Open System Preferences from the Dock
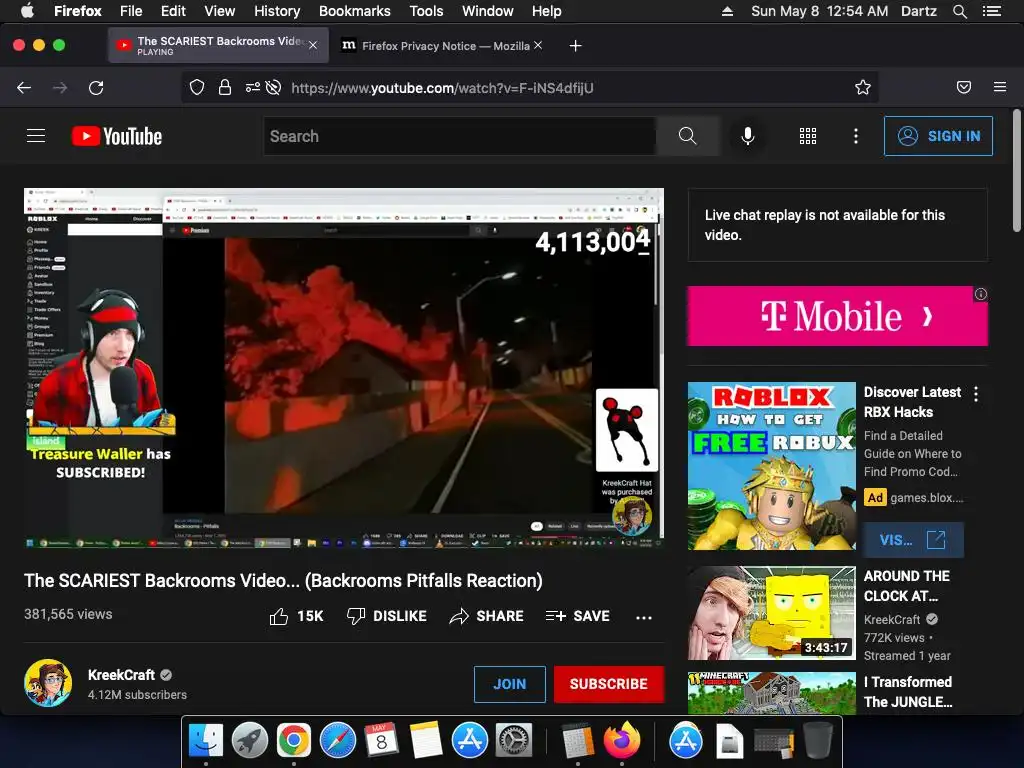The width and height of the screenshot is (1024, 768). tap(514, 741)
